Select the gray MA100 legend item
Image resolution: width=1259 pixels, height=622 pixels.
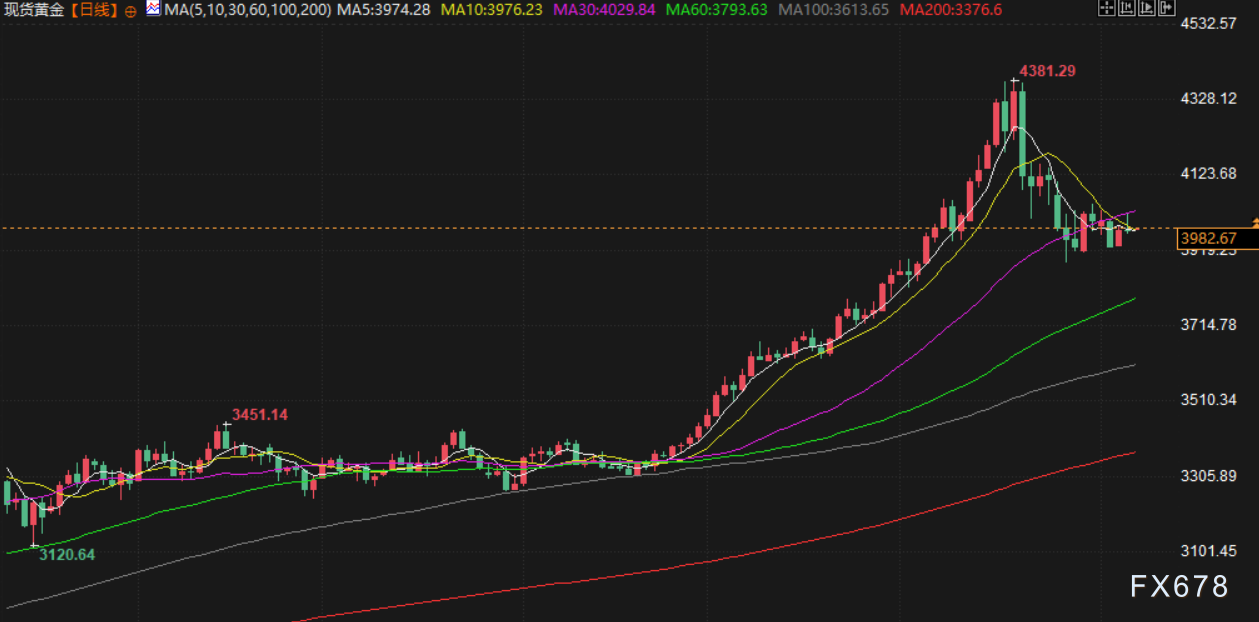[x=834, y=10]
